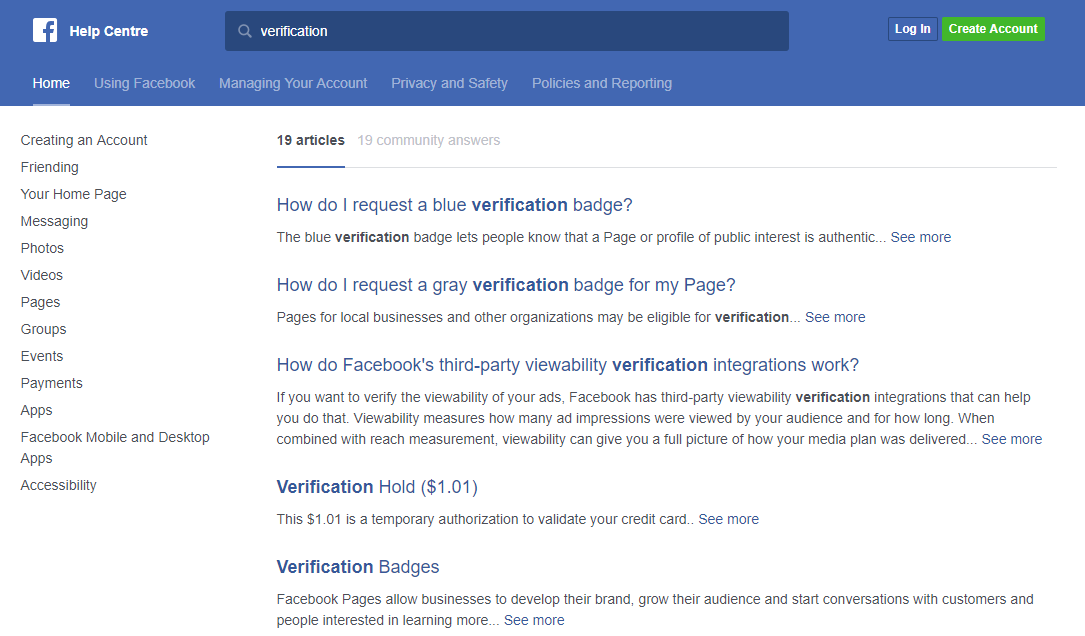Switch to 19 community answers tab

tap(428, 140)
